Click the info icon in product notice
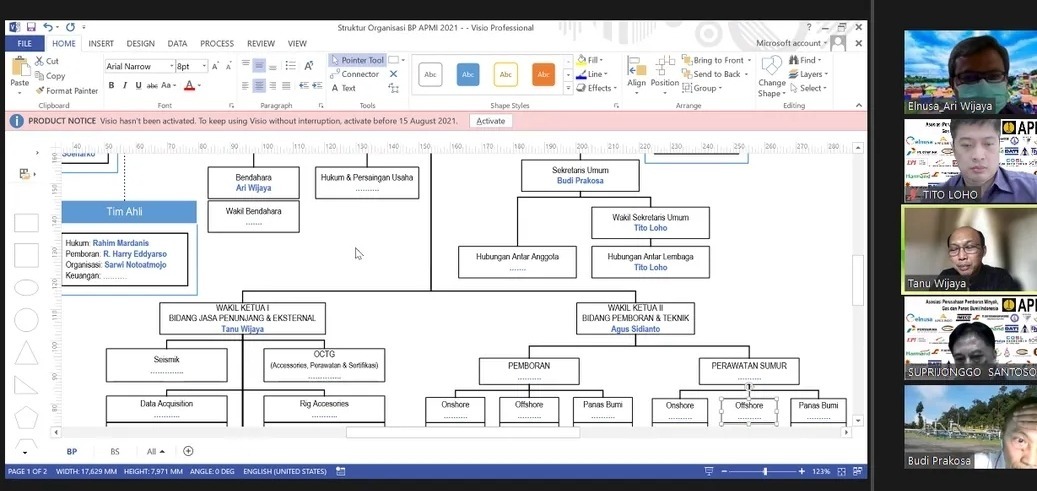The height and width of the screenshot is (491, 1037). pyautogui.click(x=17, y=121)
